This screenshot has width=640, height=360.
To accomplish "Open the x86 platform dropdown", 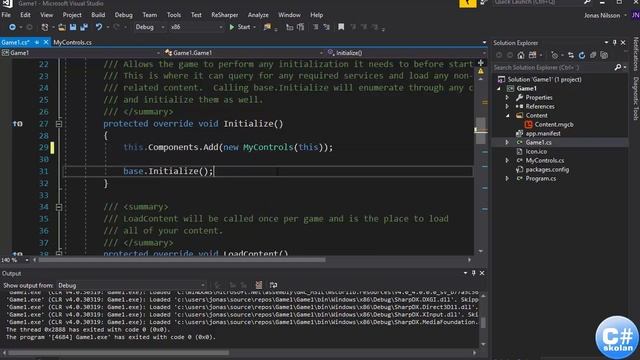I will (196, 27).
